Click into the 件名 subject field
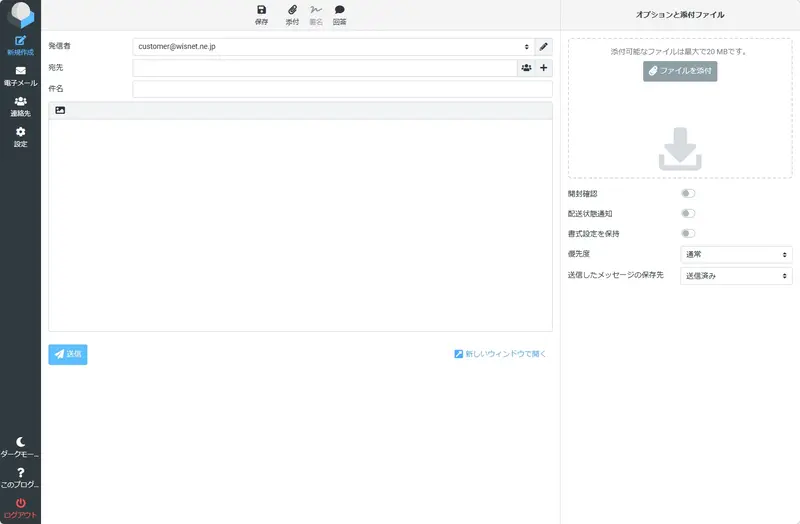 [342, 89]
